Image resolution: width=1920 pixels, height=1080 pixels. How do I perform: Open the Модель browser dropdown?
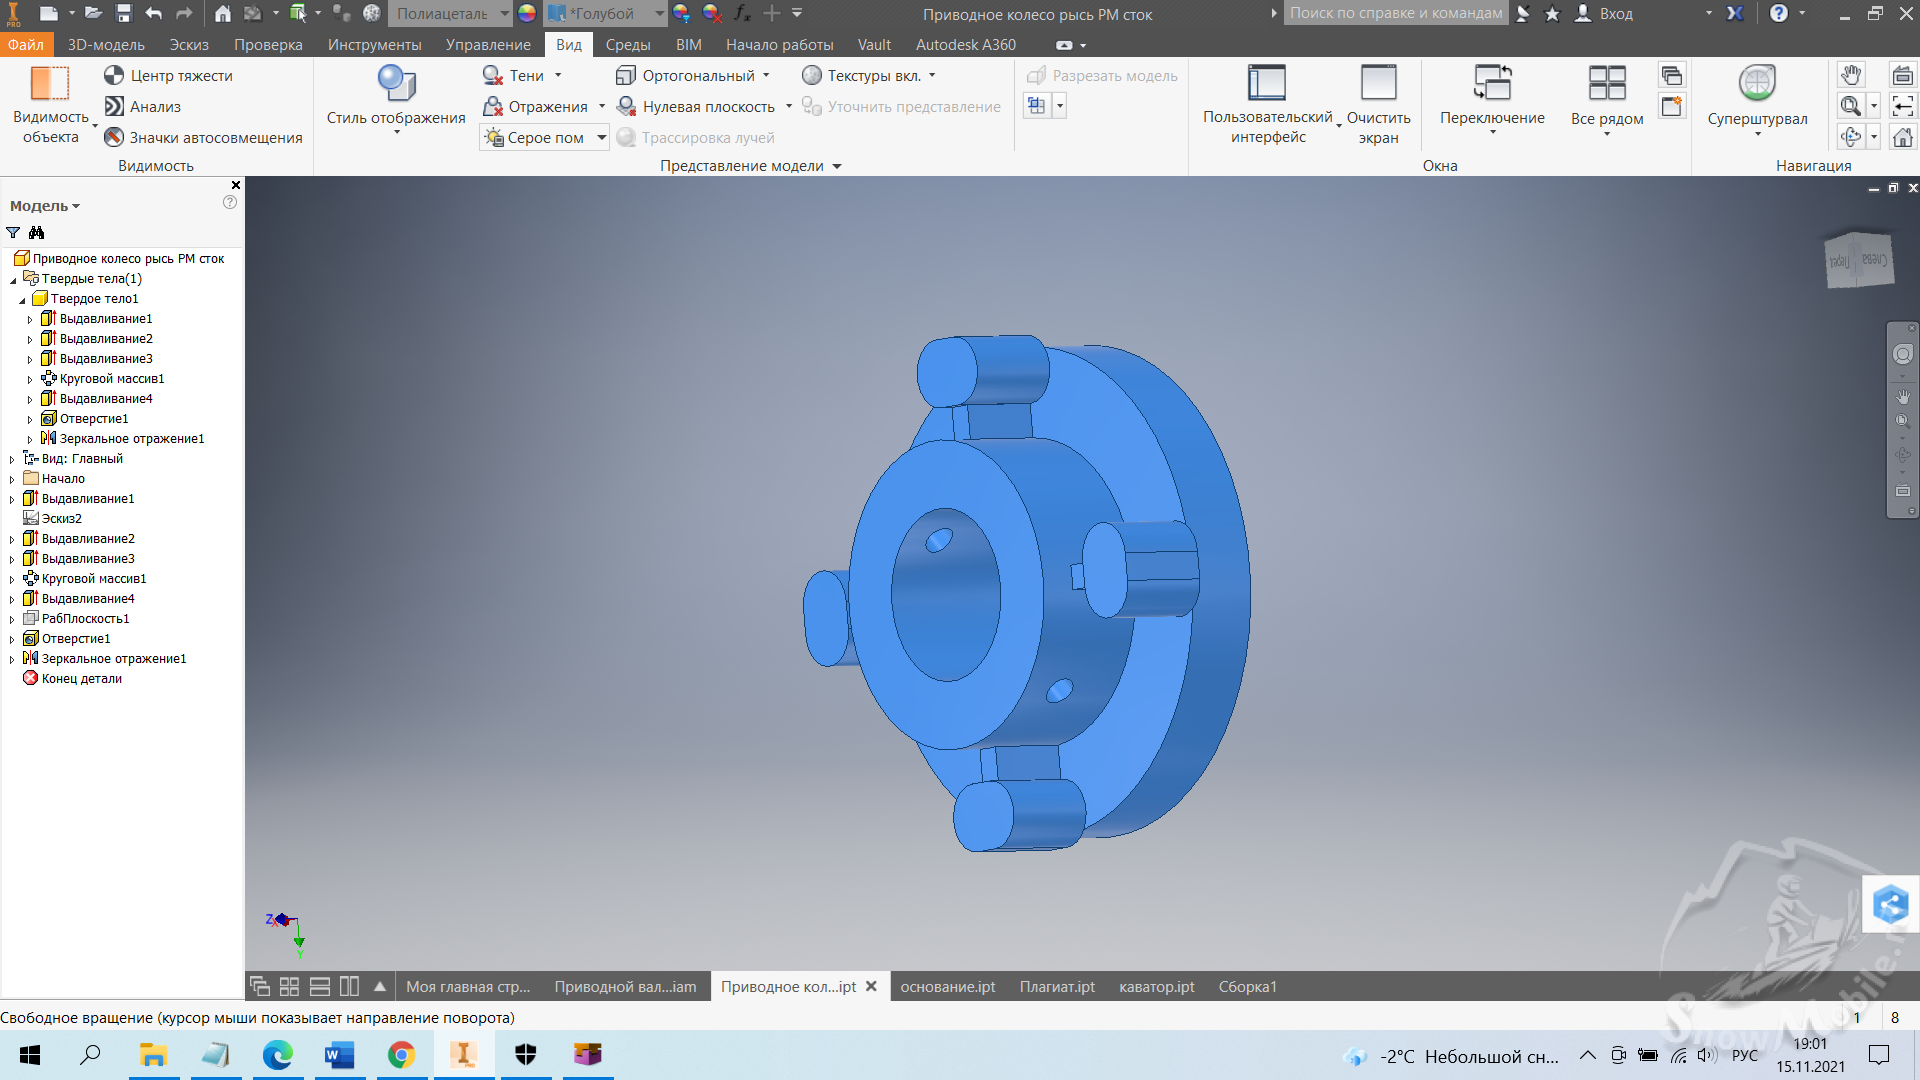click(x=44, y=206)
